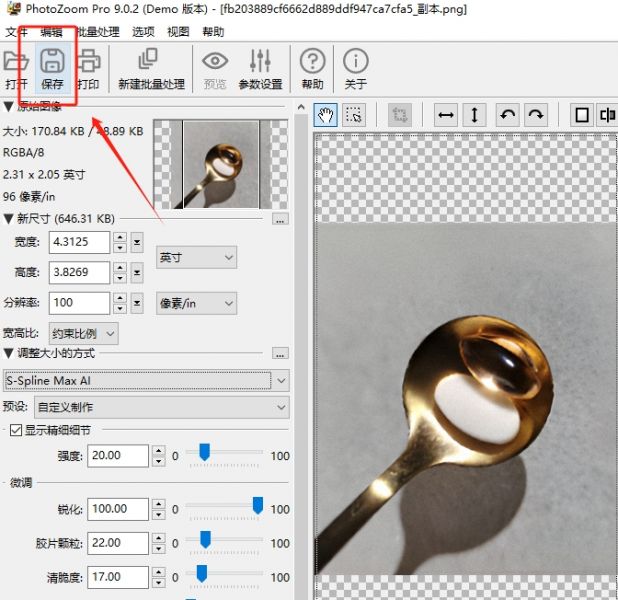618x600 pixels.
Task: Collapse the 调整大小的方式 section
Action: (8, 353)
